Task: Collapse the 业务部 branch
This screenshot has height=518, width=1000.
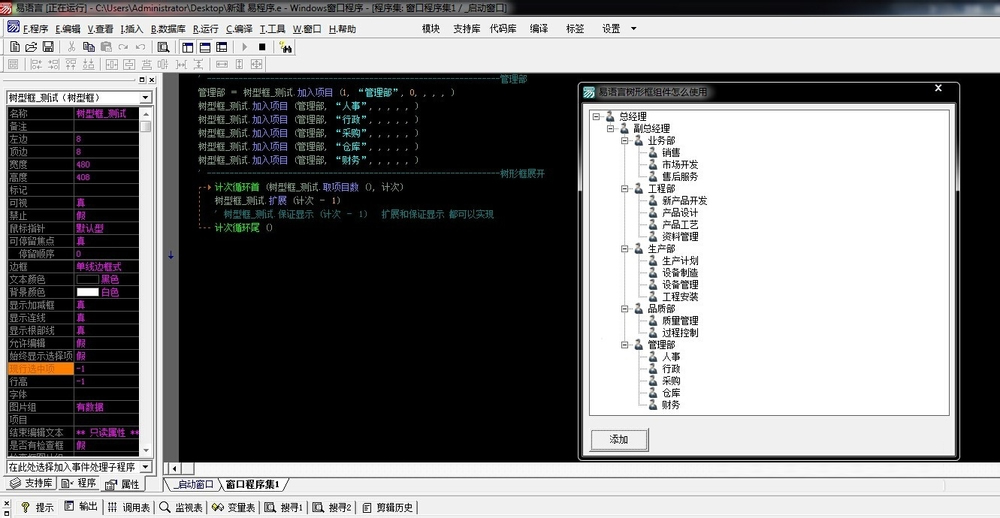Action: point(624,140)
